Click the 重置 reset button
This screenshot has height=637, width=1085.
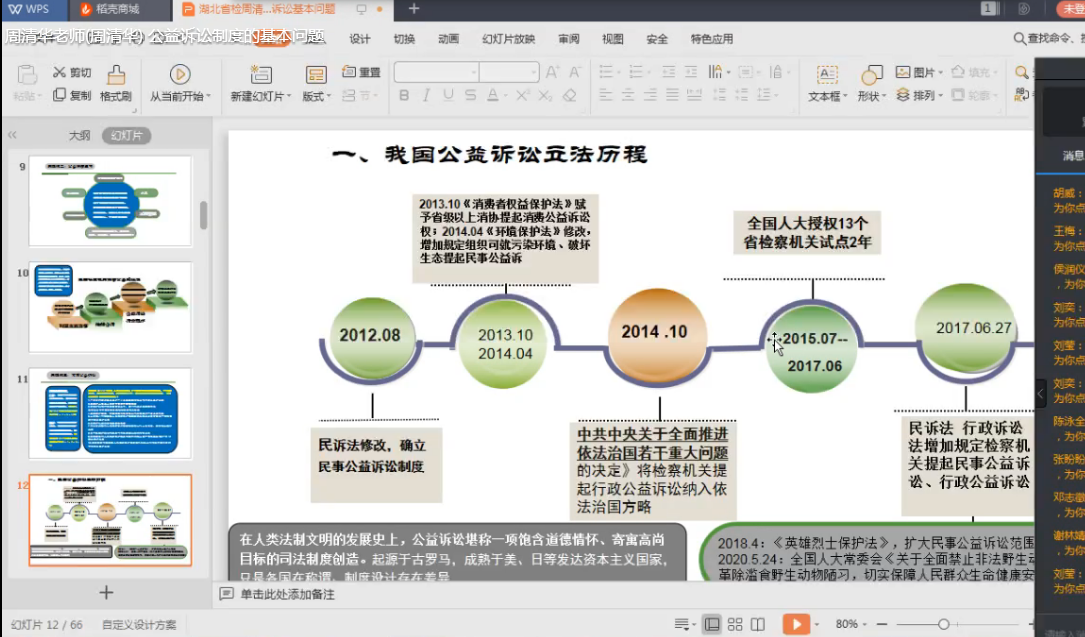click(361, 72)
